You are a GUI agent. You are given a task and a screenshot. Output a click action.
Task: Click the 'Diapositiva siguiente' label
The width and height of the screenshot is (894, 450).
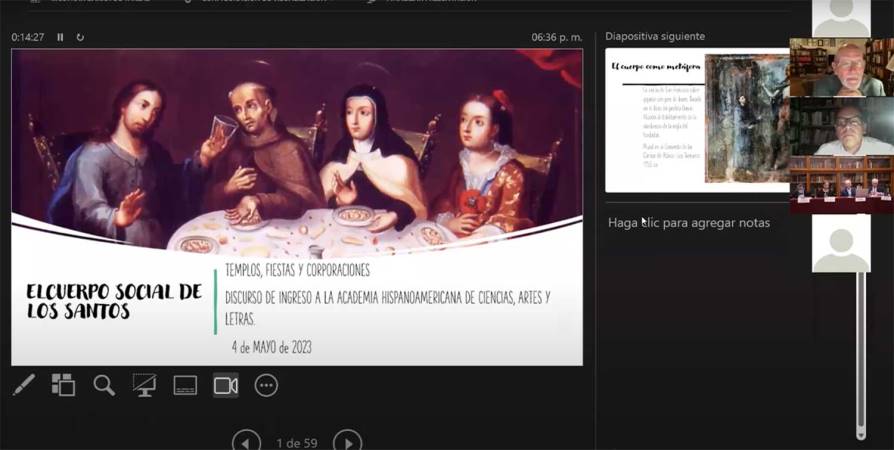655,37
